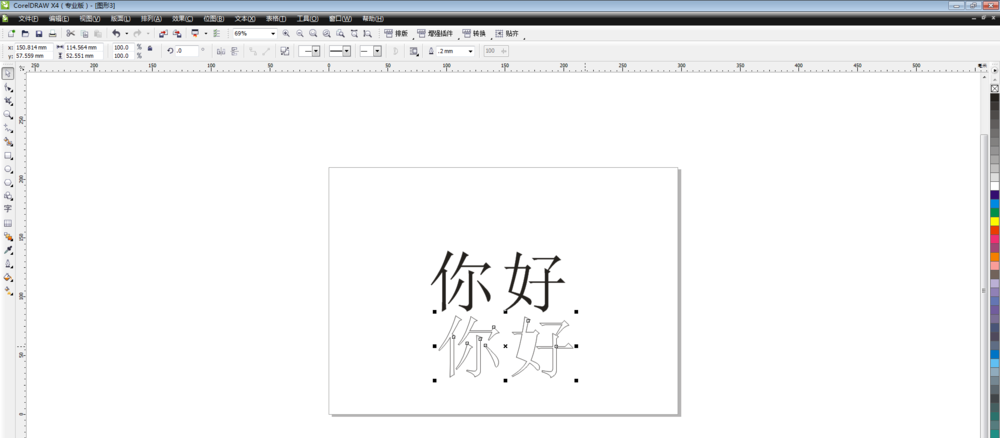Viewport: 1000px width, 438px height.
Task: Open a file with folder icon
Action: (x=26, y=33)
